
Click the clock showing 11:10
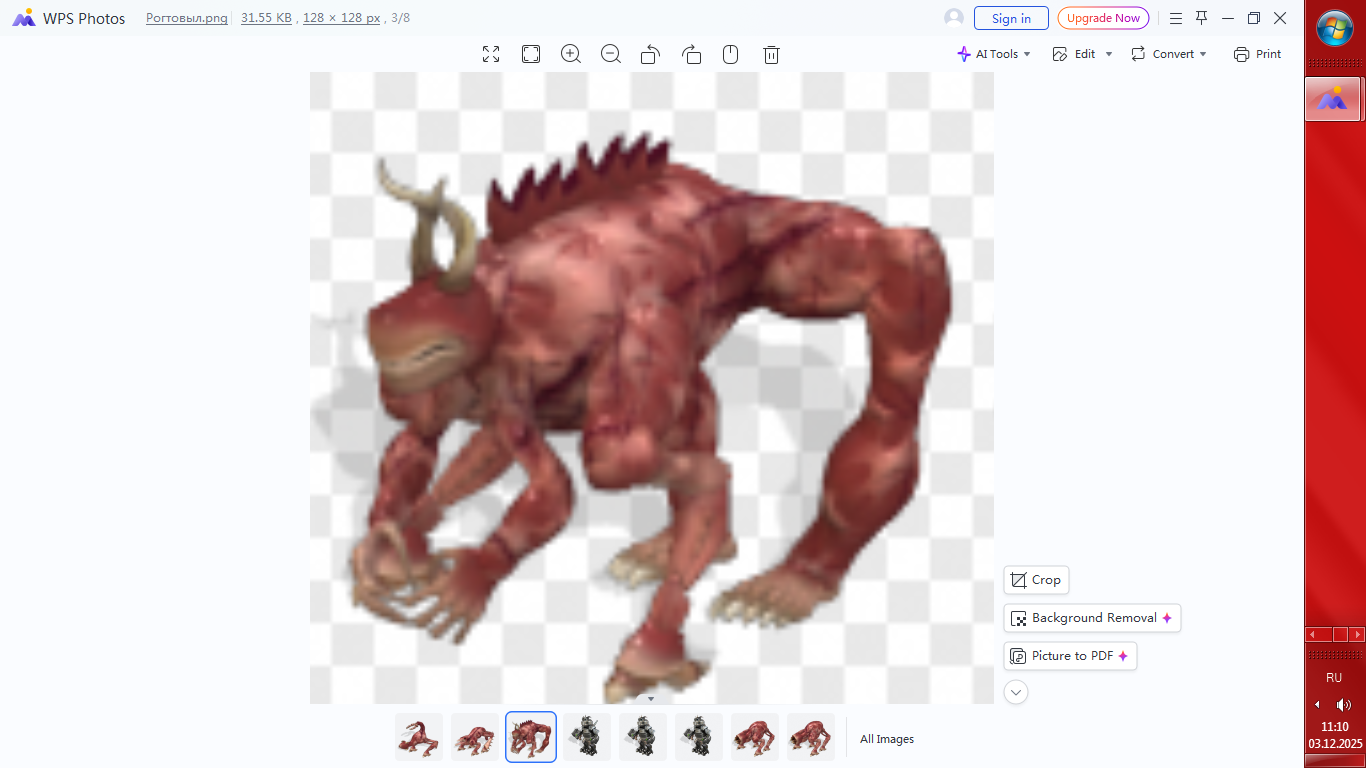click(x=1335, y=727)
